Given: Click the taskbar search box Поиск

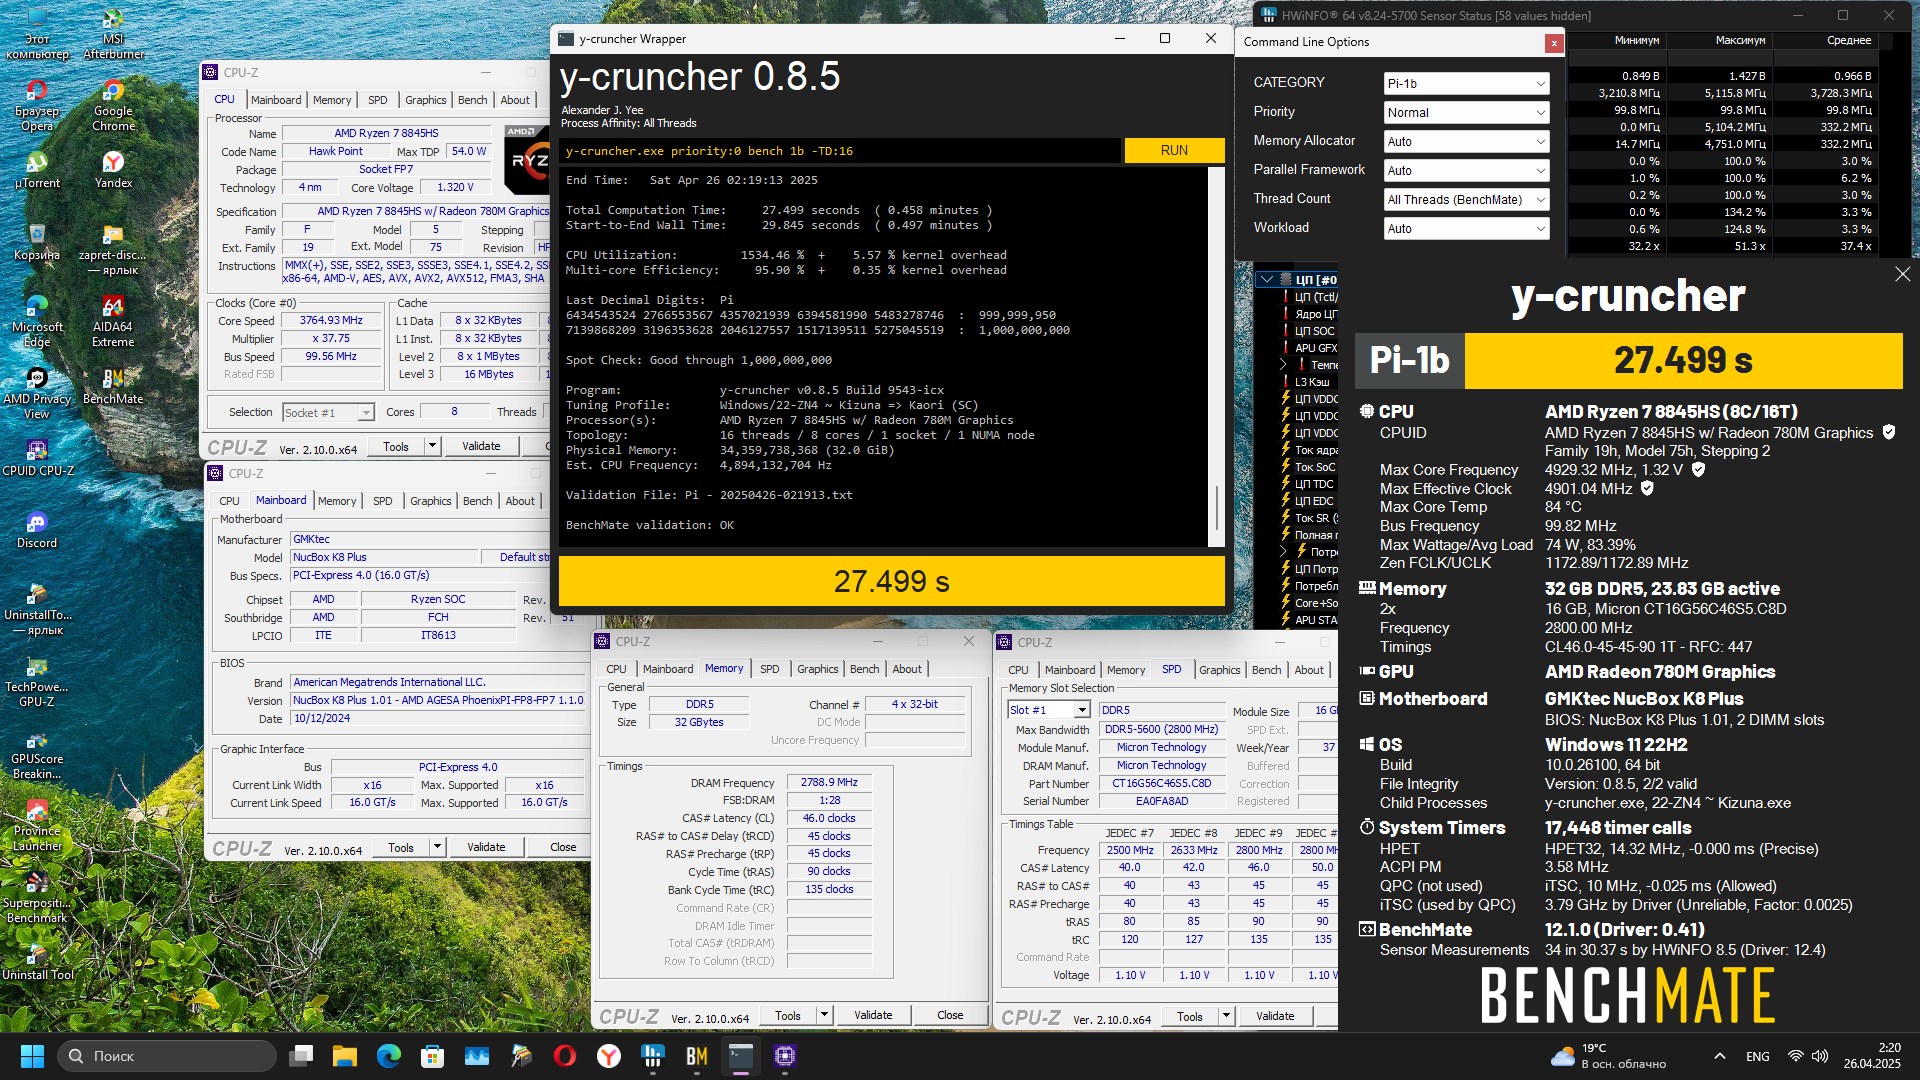Looking at the screenshot, I should (168, 1056).
